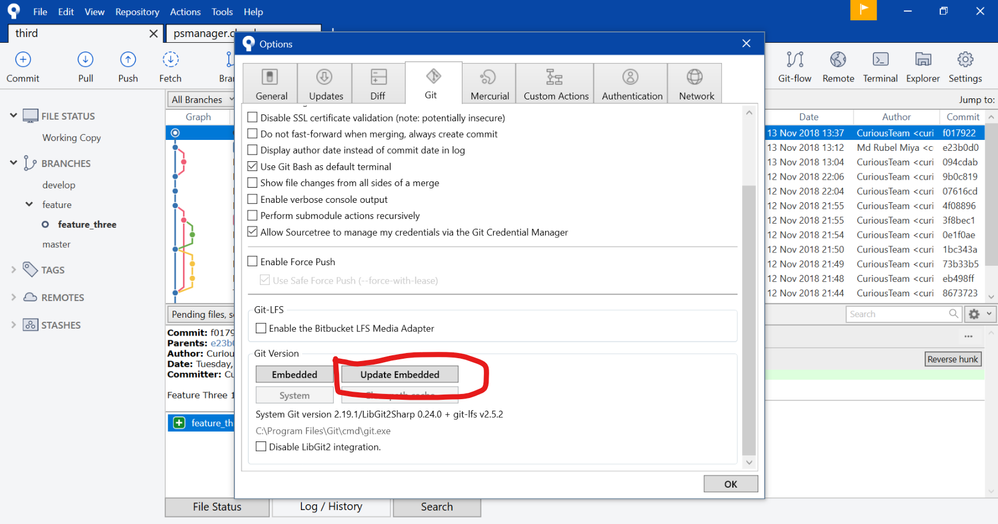Enable 'Do not fast-forward when merging'
998x524 pixels.
click(x=253, y=134)
